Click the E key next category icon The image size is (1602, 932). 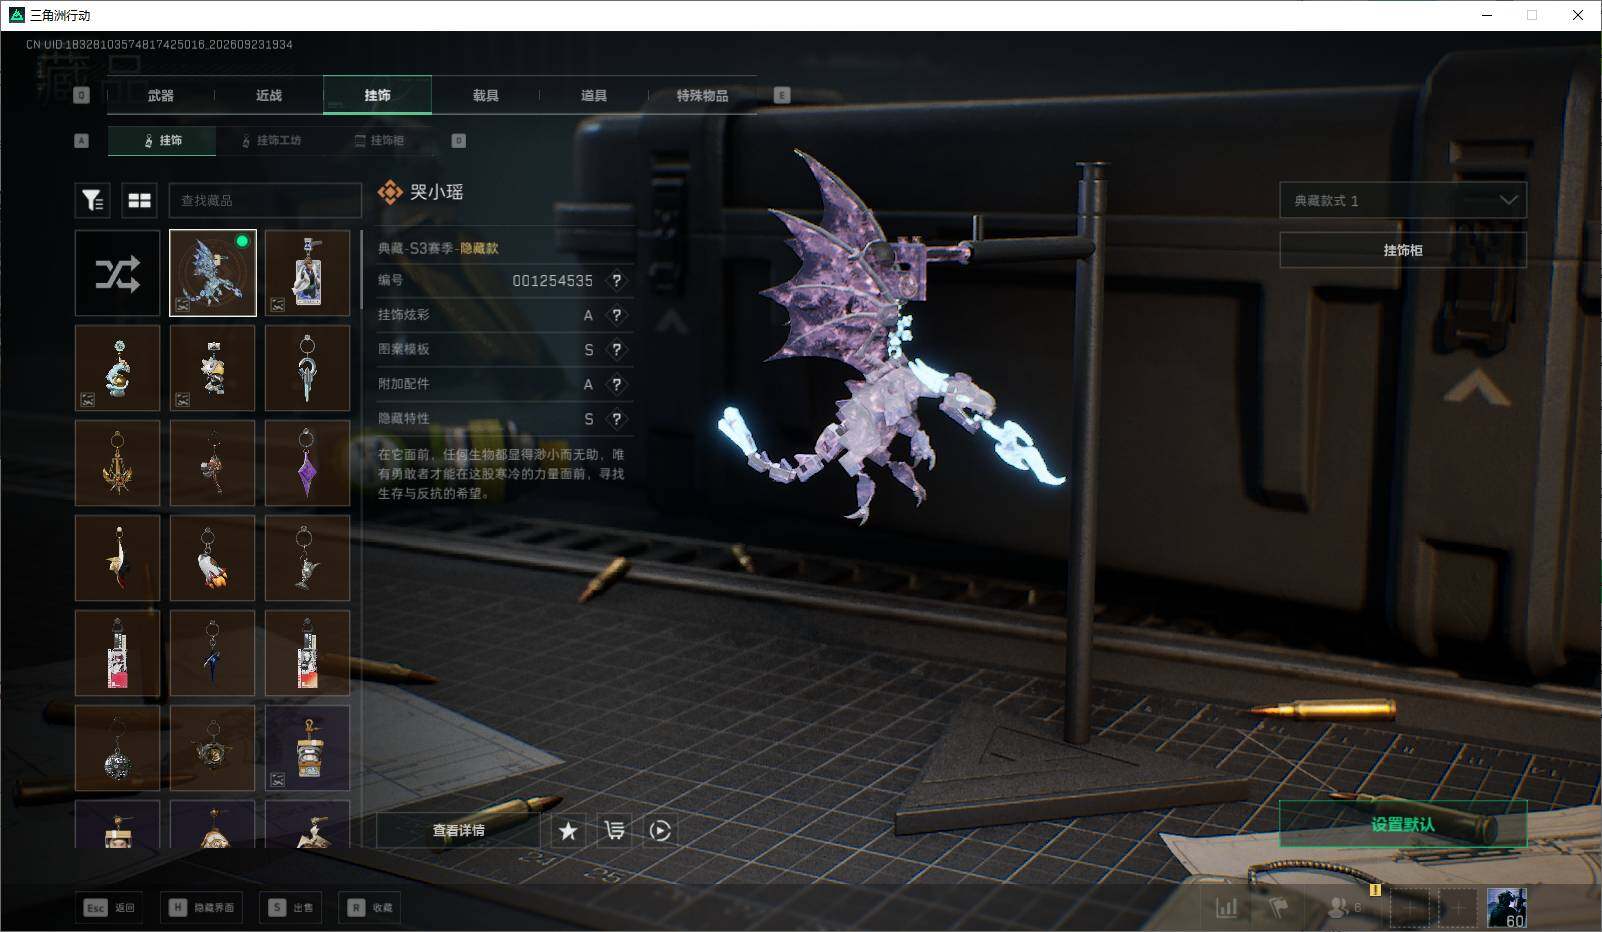[x=782, y=95]
